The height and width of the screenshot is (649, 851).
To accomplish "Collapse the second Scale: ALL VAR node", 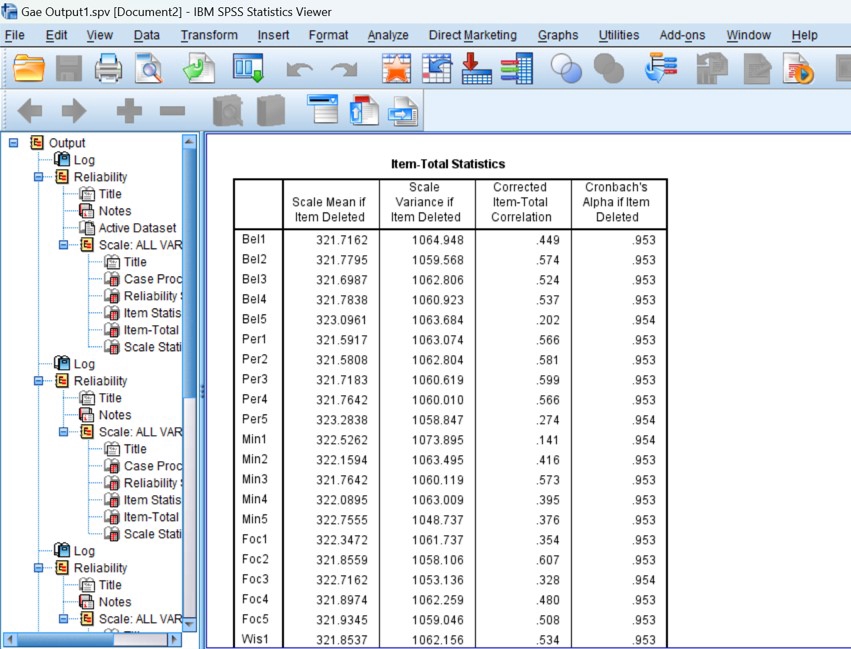I will click(x=63, y=432).
